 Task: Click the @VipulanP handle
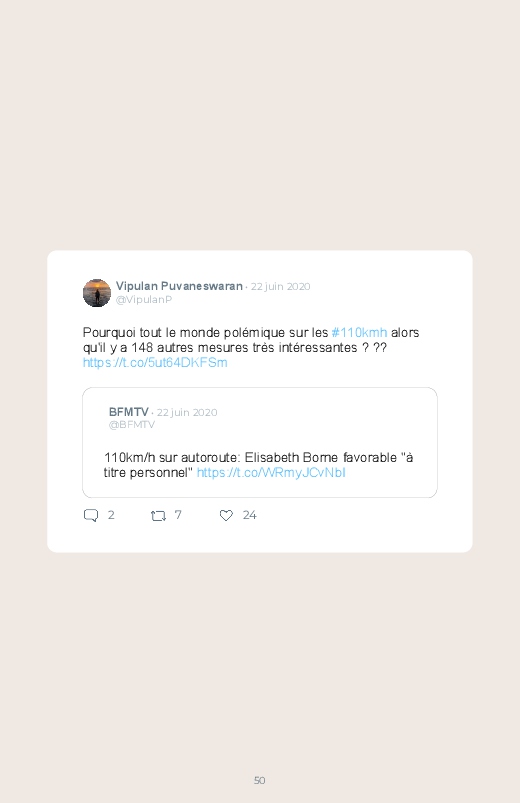tap(144, 300)
